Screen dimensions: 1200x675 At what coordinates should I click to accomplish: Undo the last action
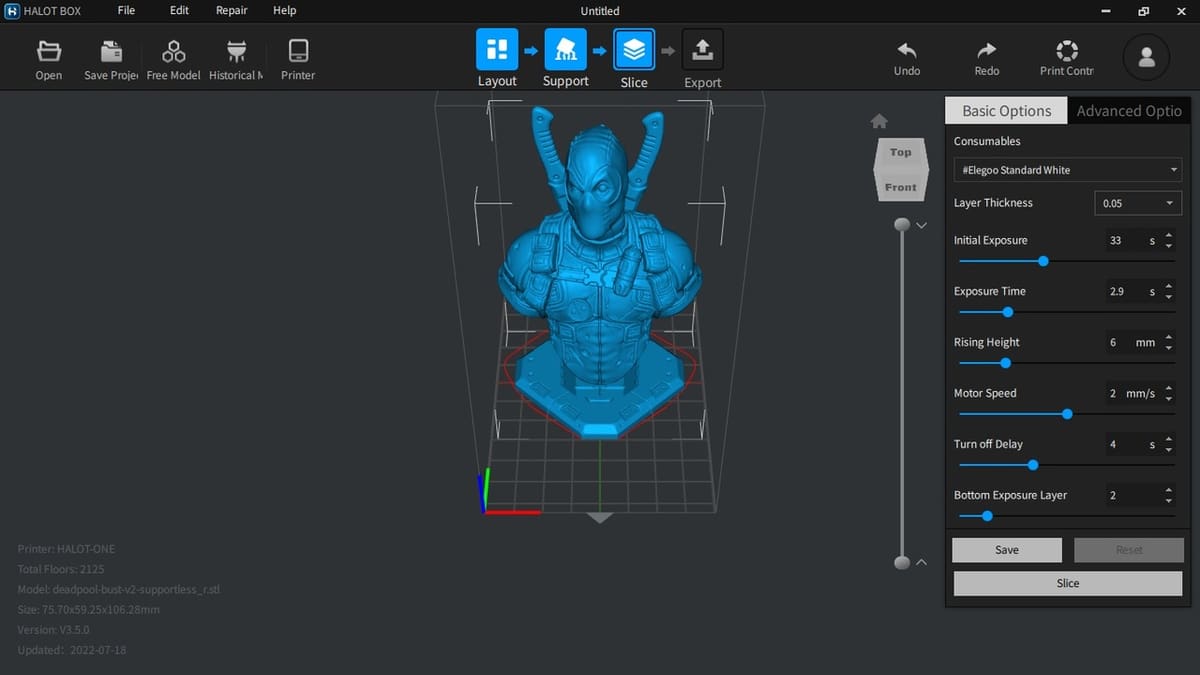point(907,58)
